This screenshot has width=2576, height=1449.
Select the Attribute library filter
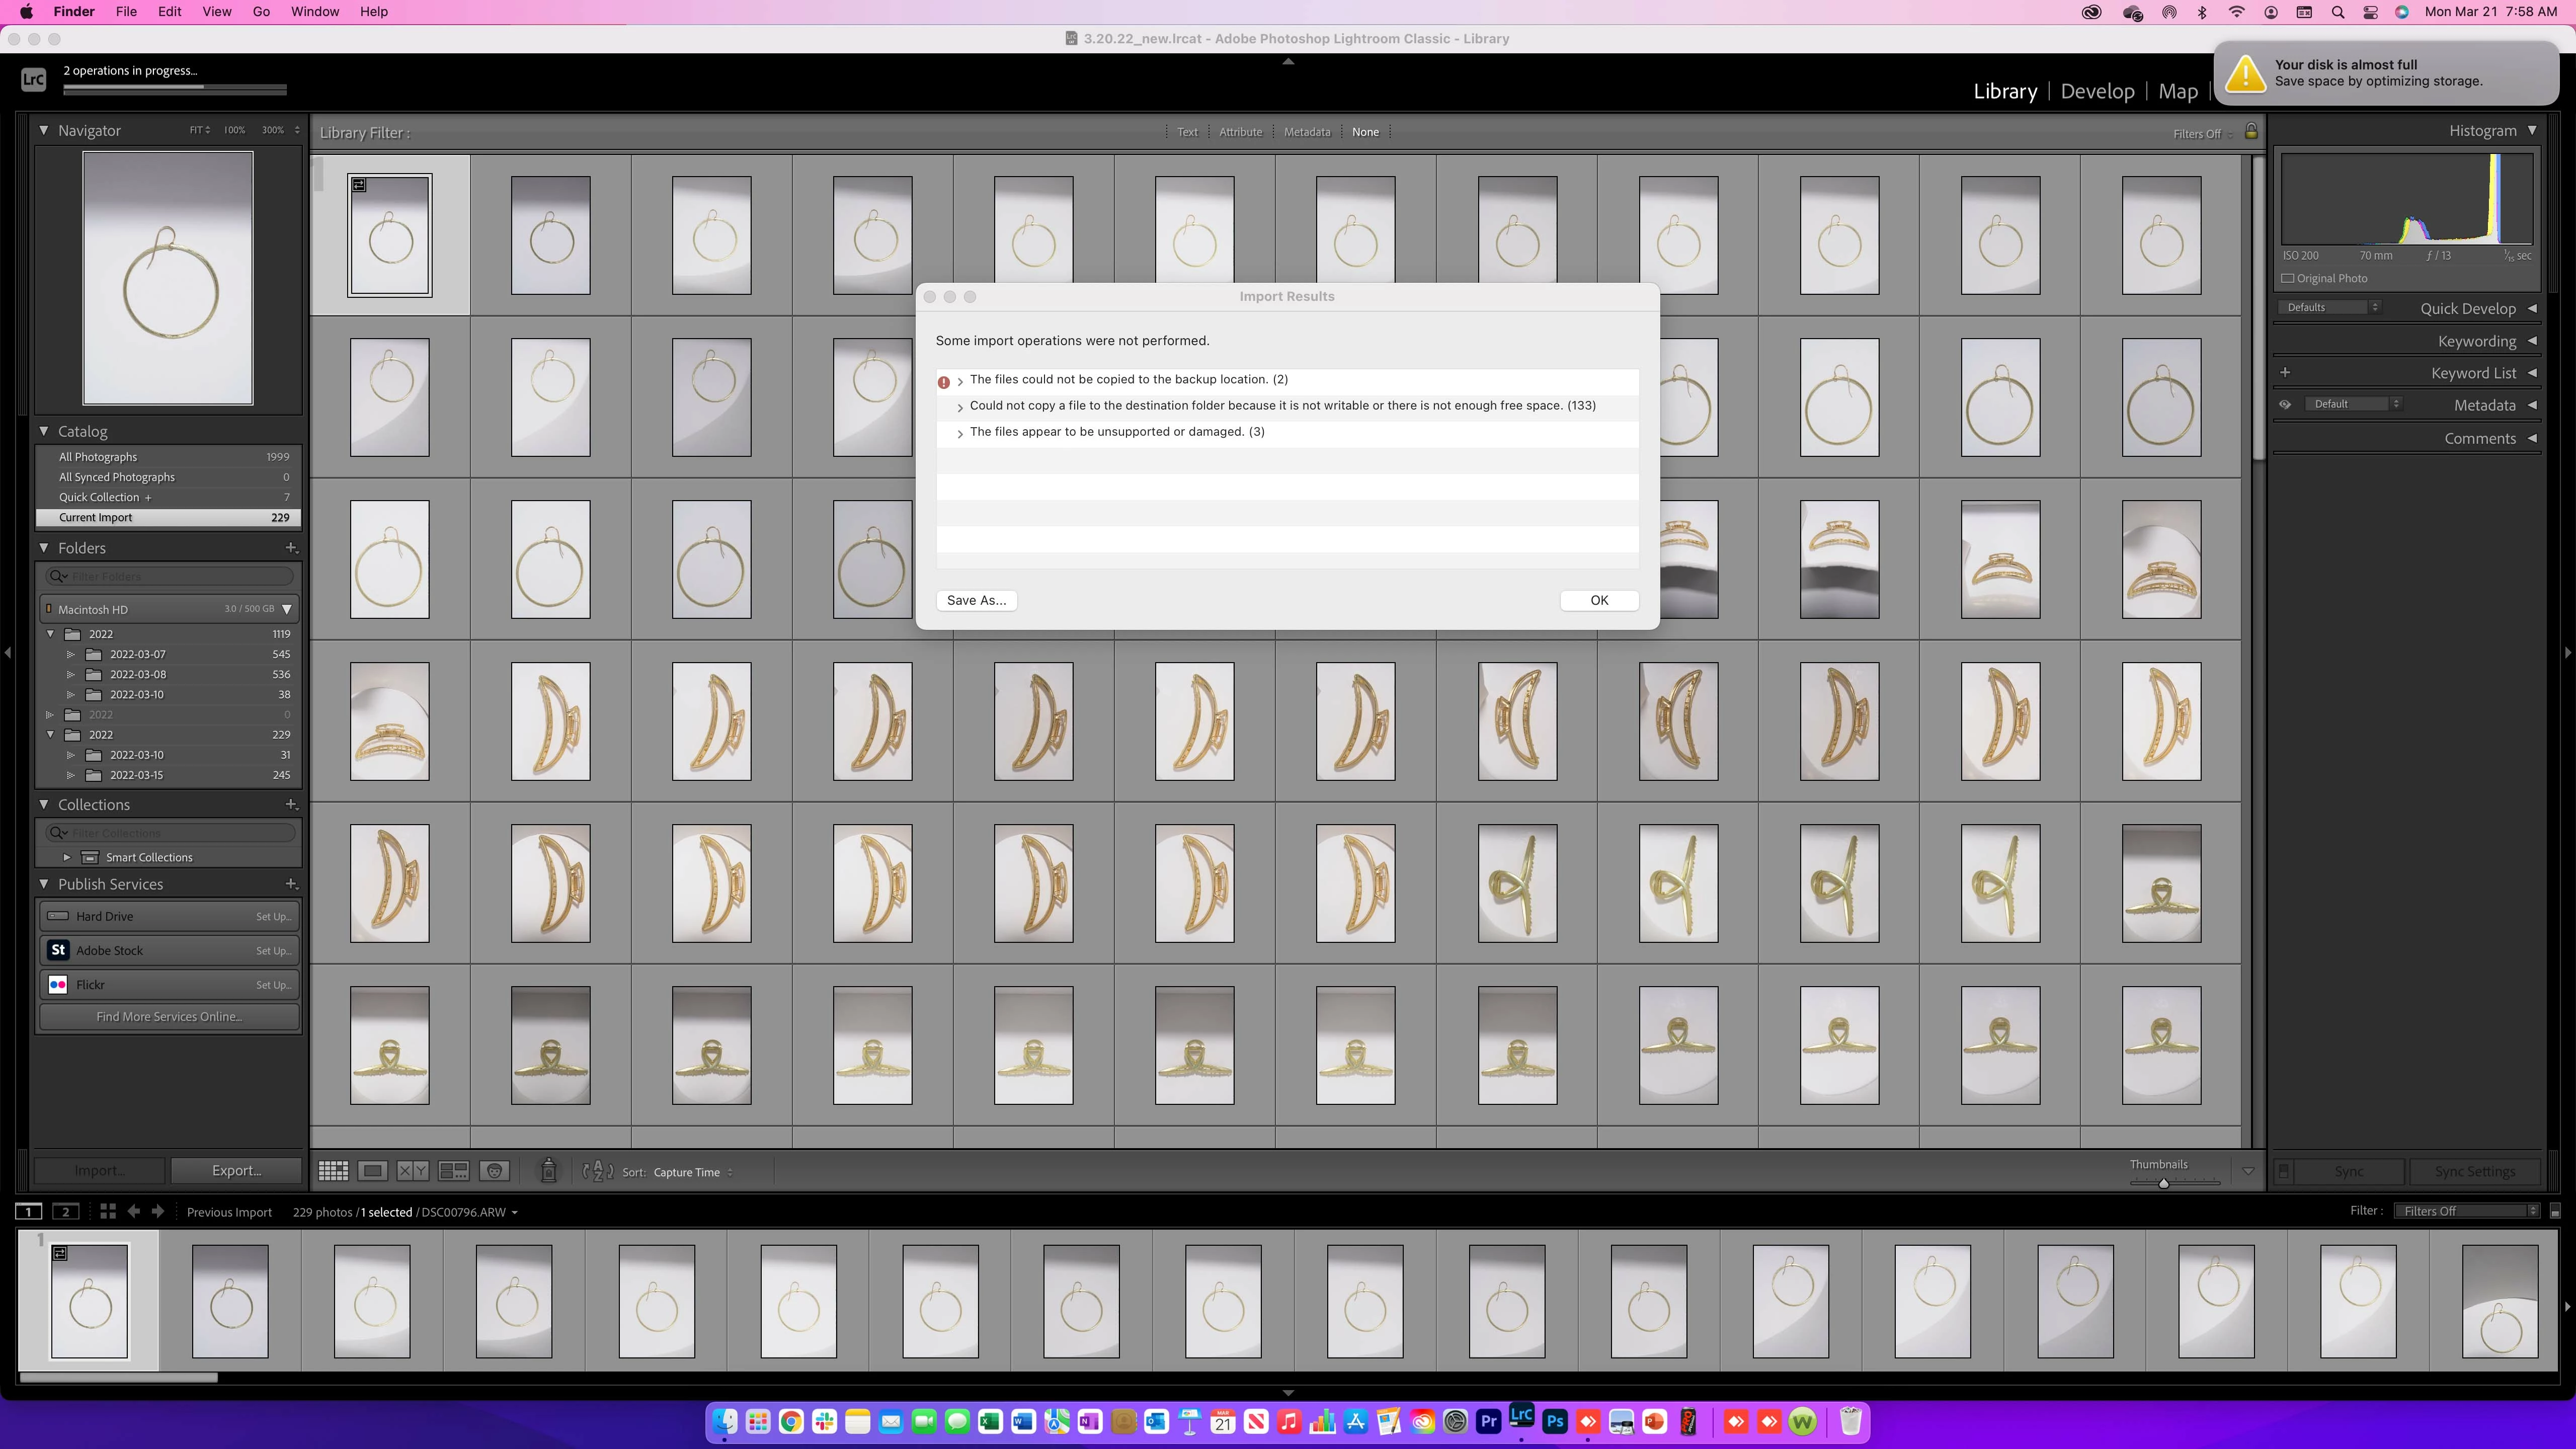tap(1240, 132)
